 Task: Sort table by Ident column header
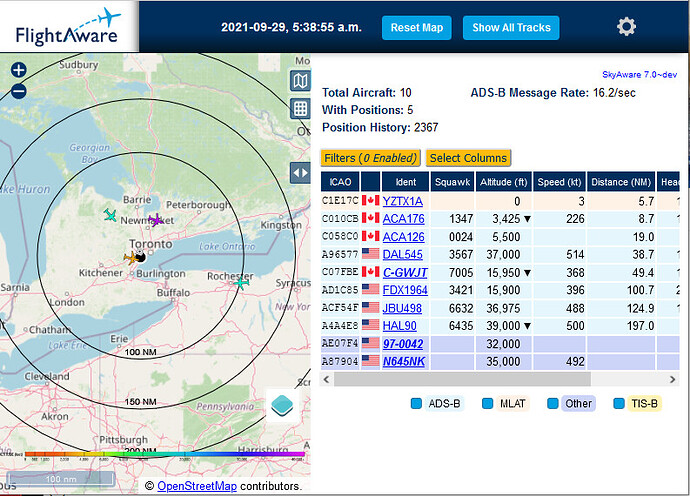pyautogui.click(x=405, y=182)
